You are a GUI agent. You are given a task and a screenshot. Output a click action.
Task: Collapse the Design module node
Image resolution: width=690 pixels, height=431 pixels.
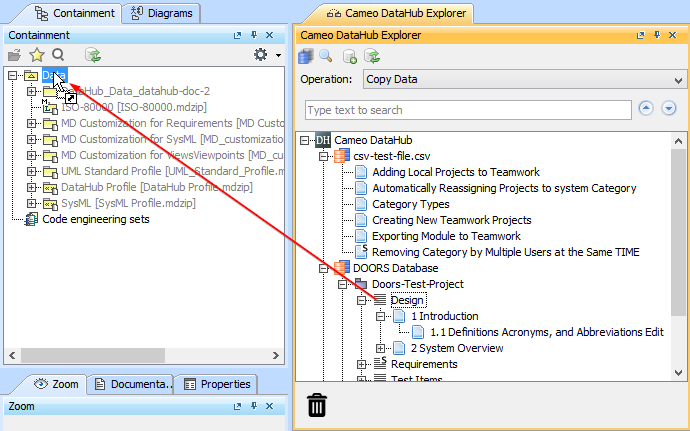pyautogui.click(x=361, y=300)
